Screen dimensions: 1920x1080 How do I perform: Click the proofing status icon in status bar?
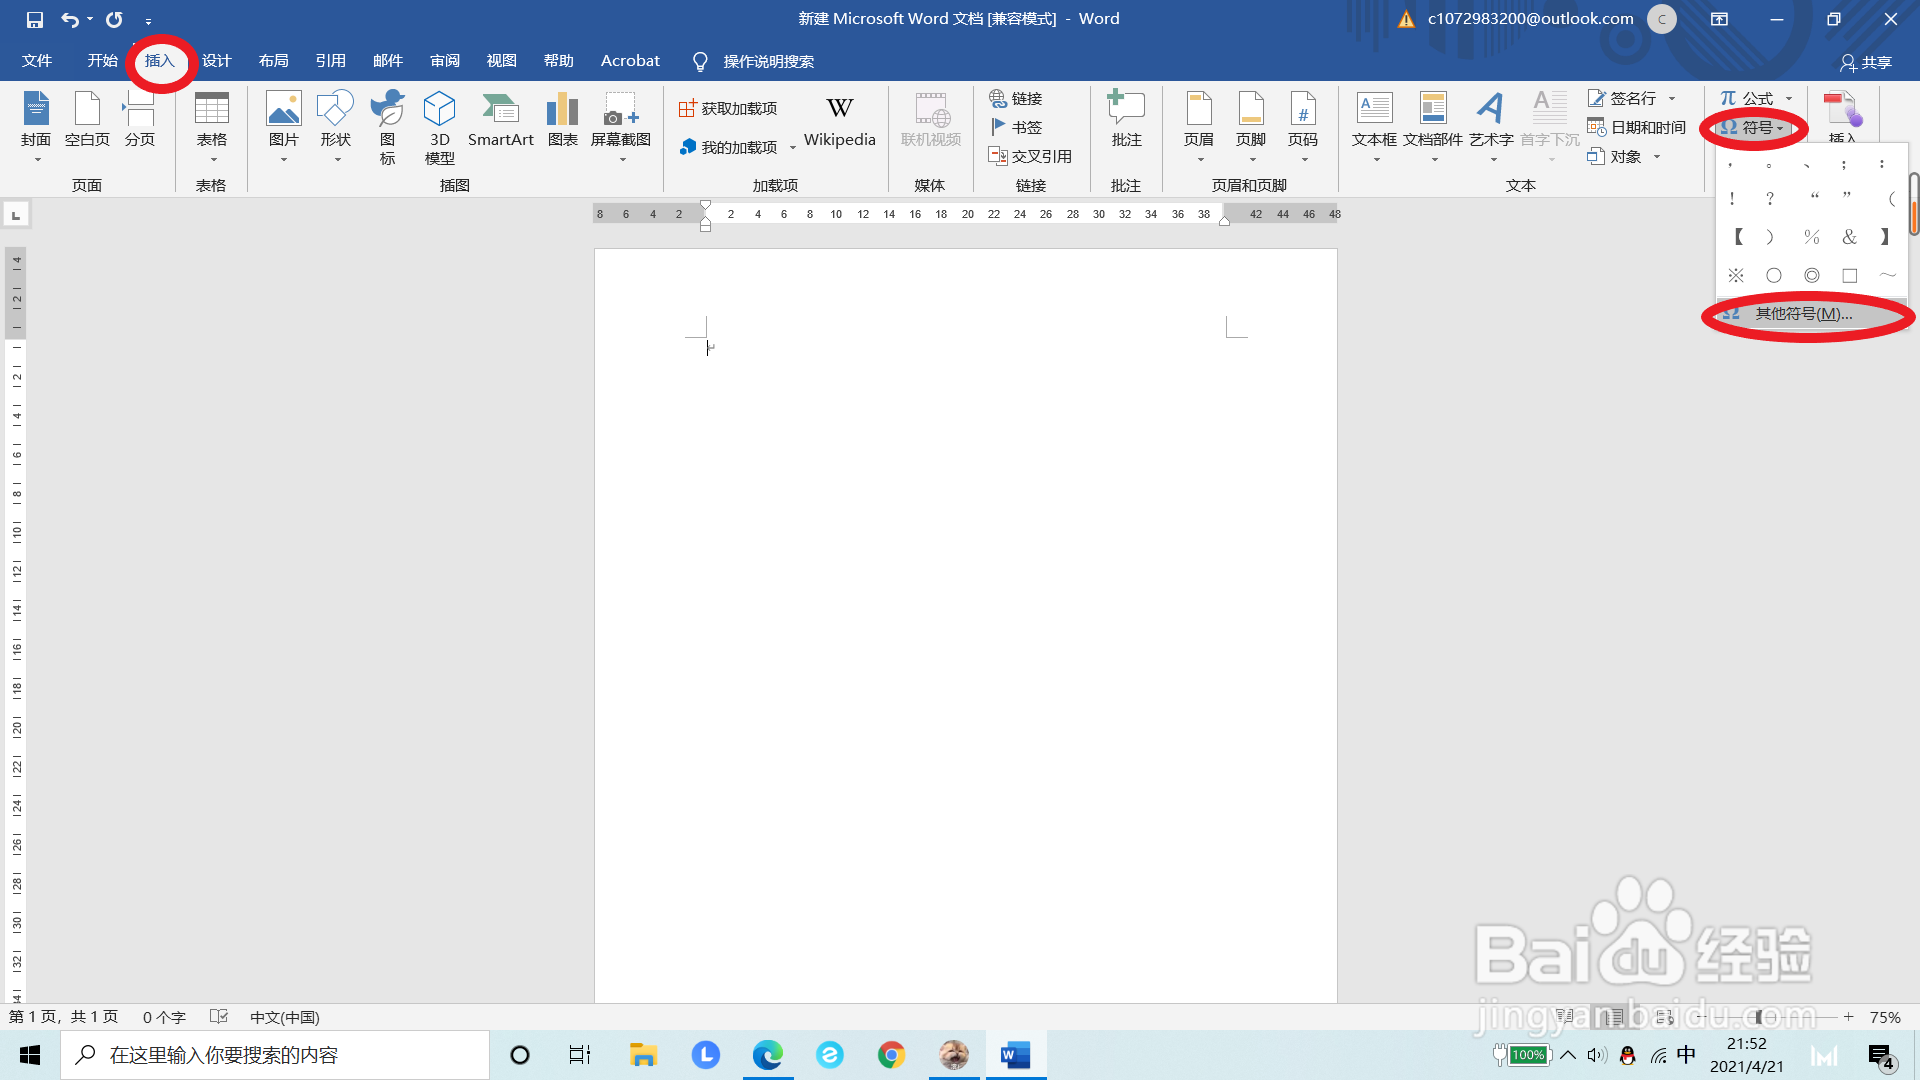point(219,1017)
